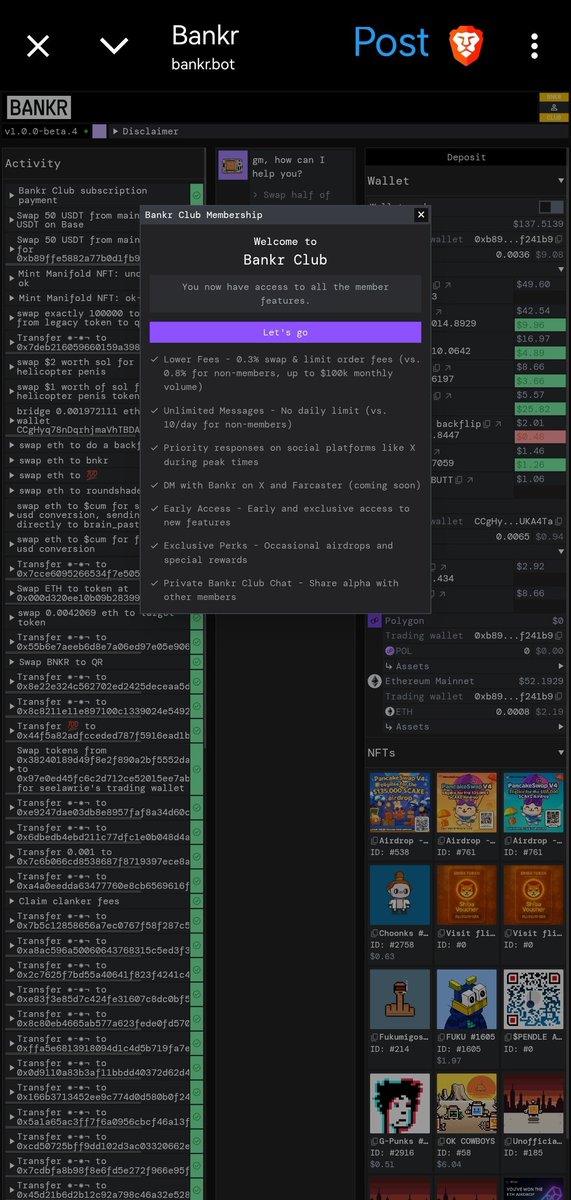Open the OK COWBOYS NFT ID #58
Image resolution: width=571 pixels, height=1200 pixels.
pyautogui.click(x=467, y=1105)
